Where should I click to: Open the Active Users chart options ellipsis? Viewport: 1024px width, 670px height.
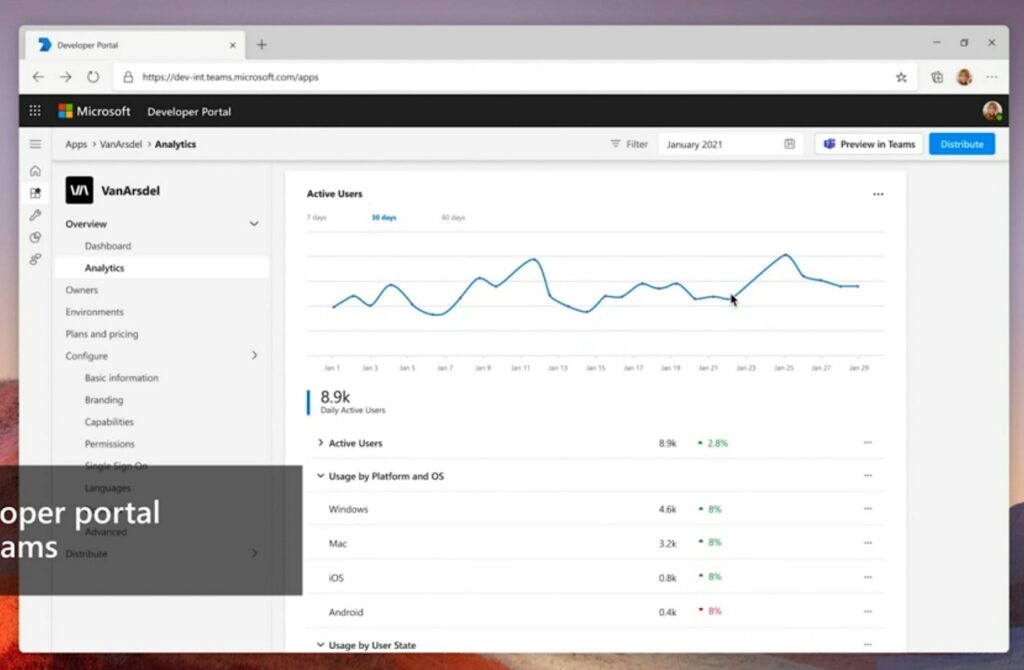point(878,193)
